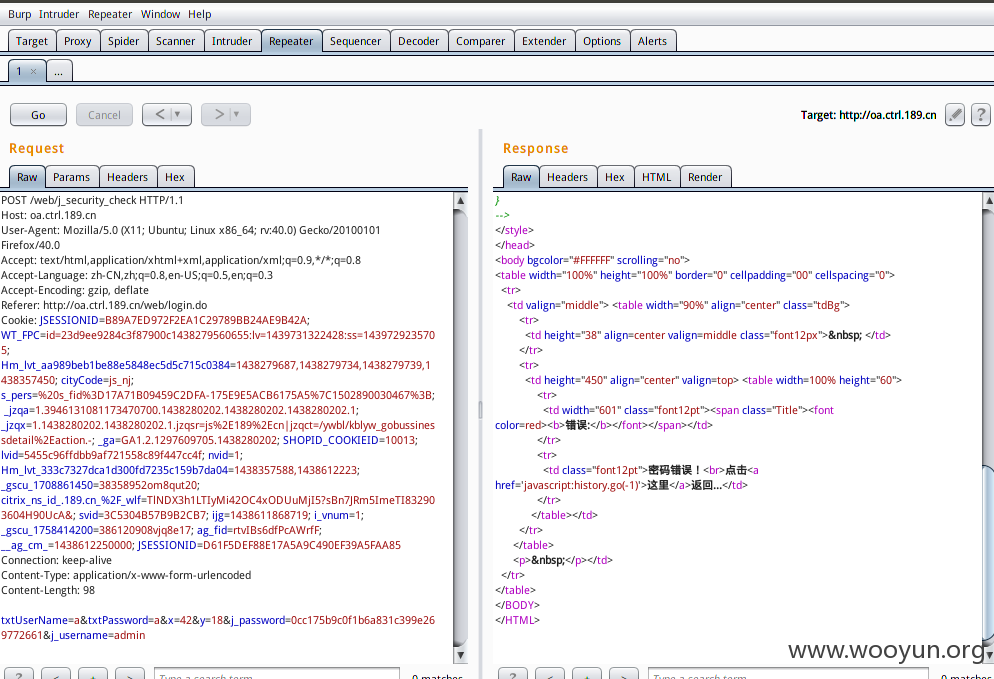
Task: Switch to the Target tab
Action: tap(32, 41)
